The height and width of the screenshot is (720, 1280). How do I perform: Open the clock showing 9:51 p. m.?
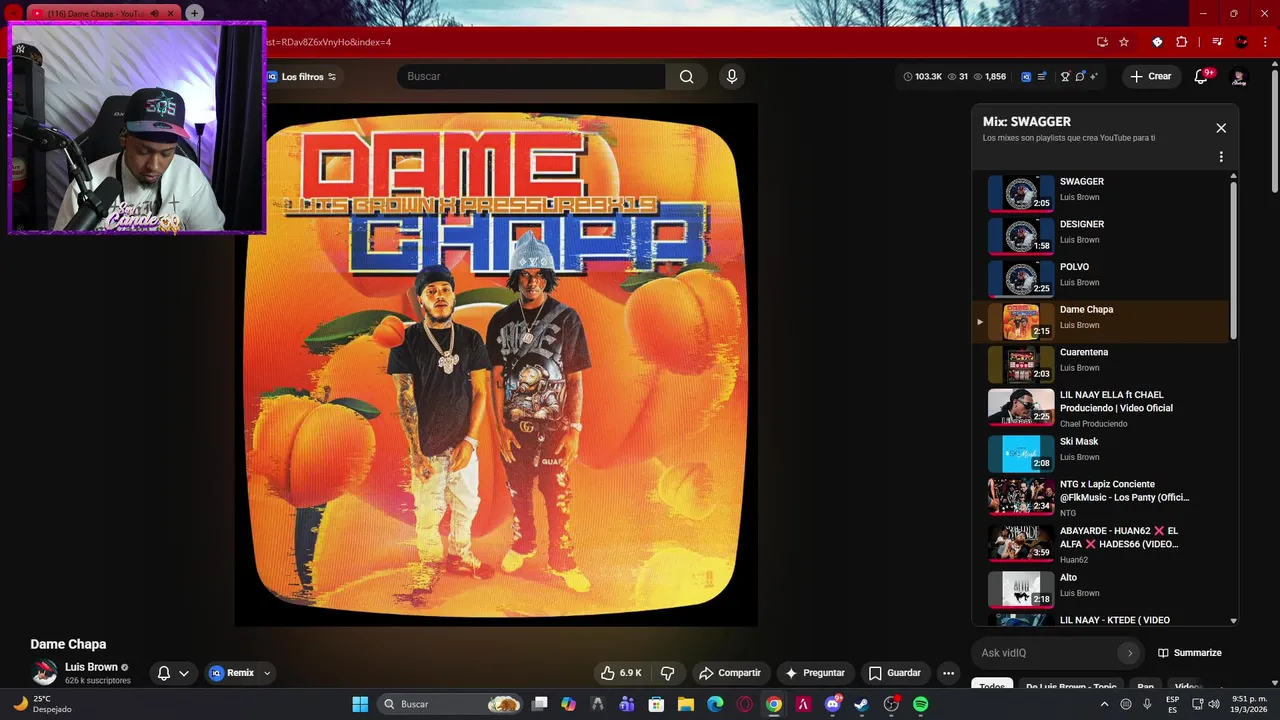click(1250, 704)
